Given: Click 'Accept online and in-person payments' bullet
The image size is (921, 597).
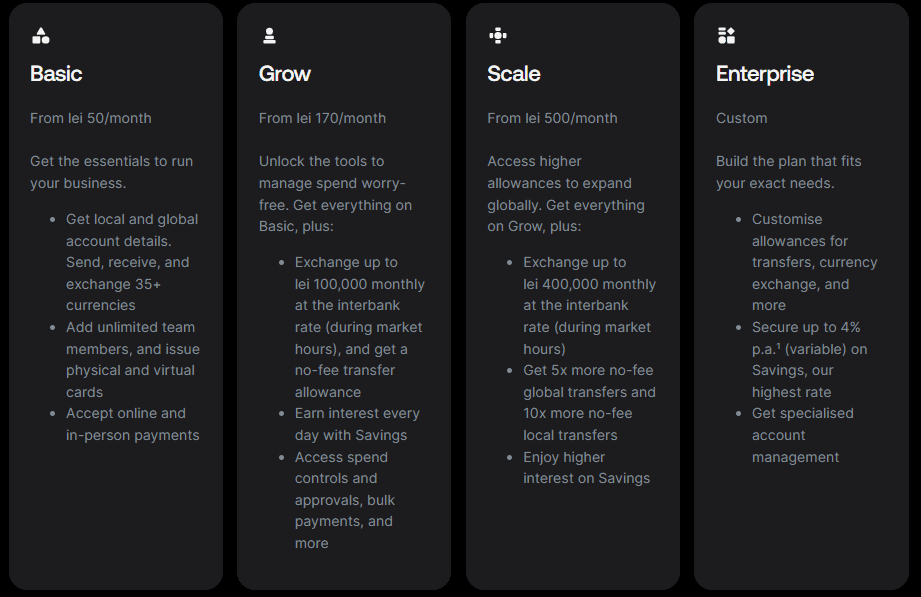Looking at the screenshot, I should 132,424.
